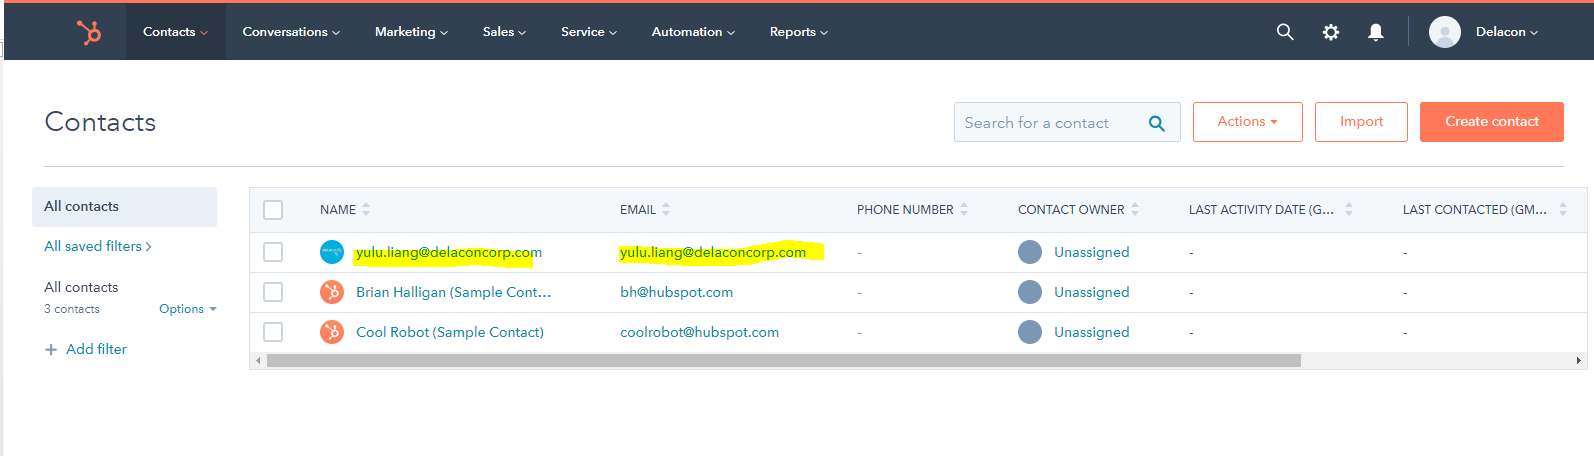Open the Delacon account dropdown
1594x456 pixels.
(1507, 32)
